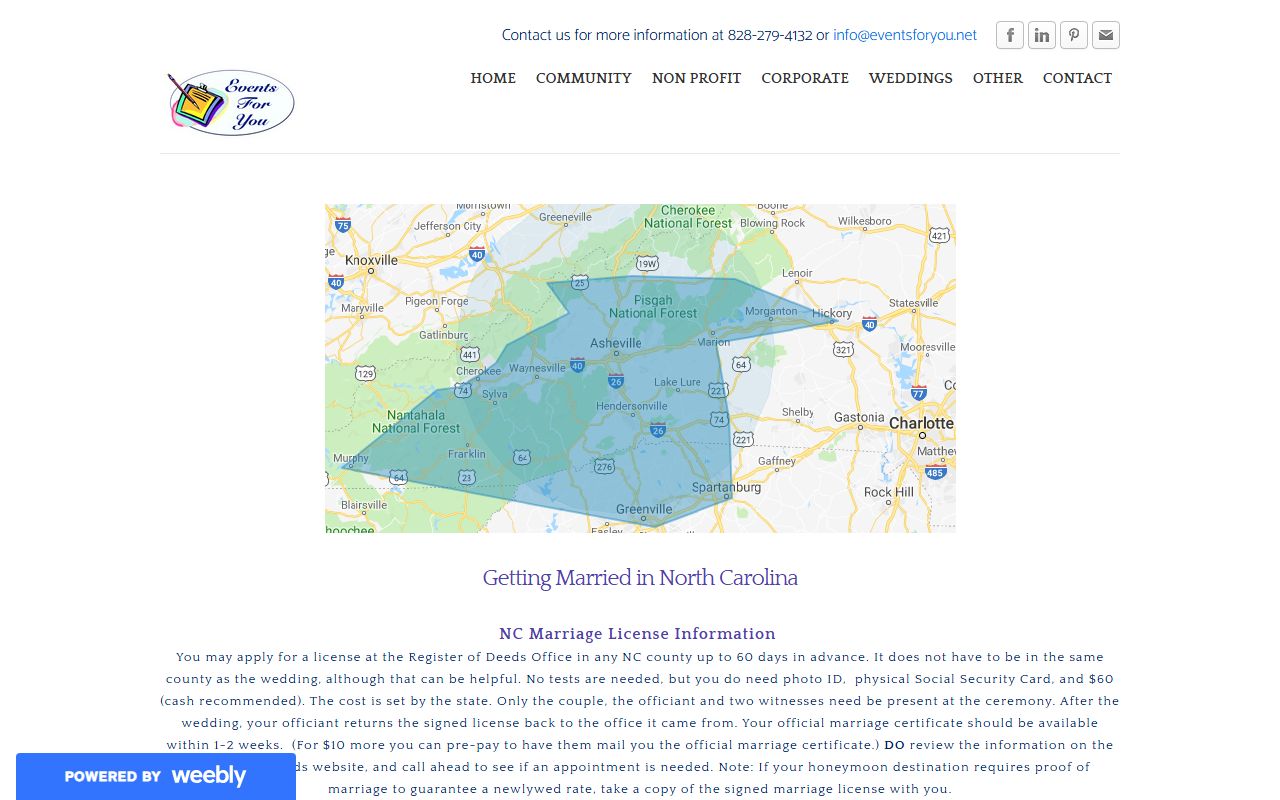Image resolution: width=1280 pixels, height=800 pixels.
Task: Open the CORPORATE menu item
Action: click(x=804, y=78)
